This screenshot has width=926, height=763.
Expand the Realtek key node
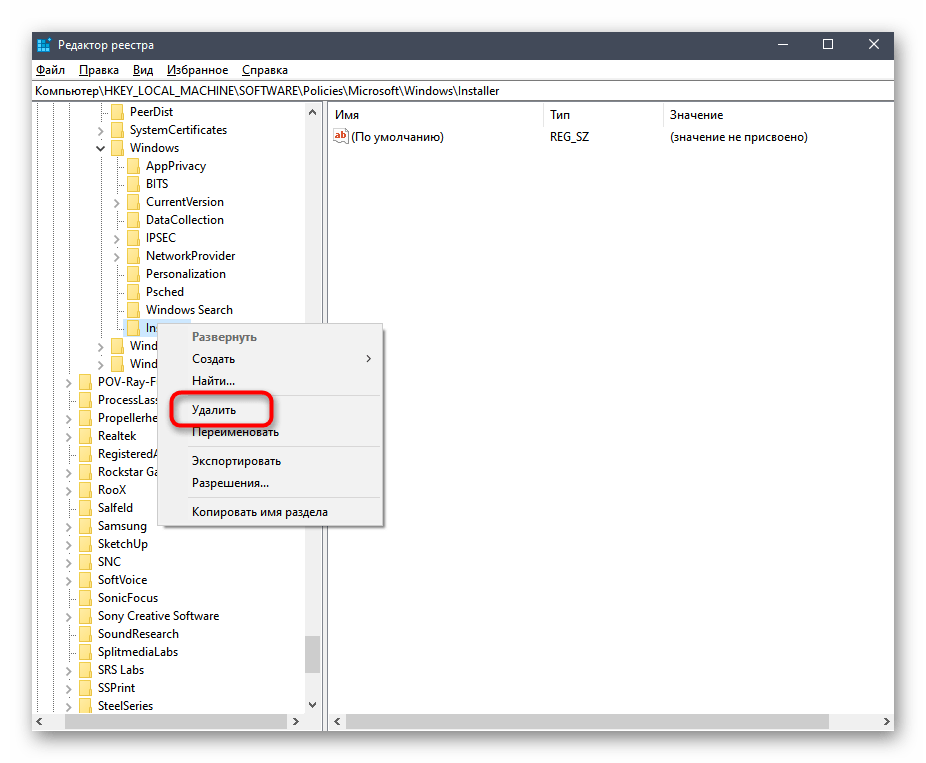coord(69,436)
